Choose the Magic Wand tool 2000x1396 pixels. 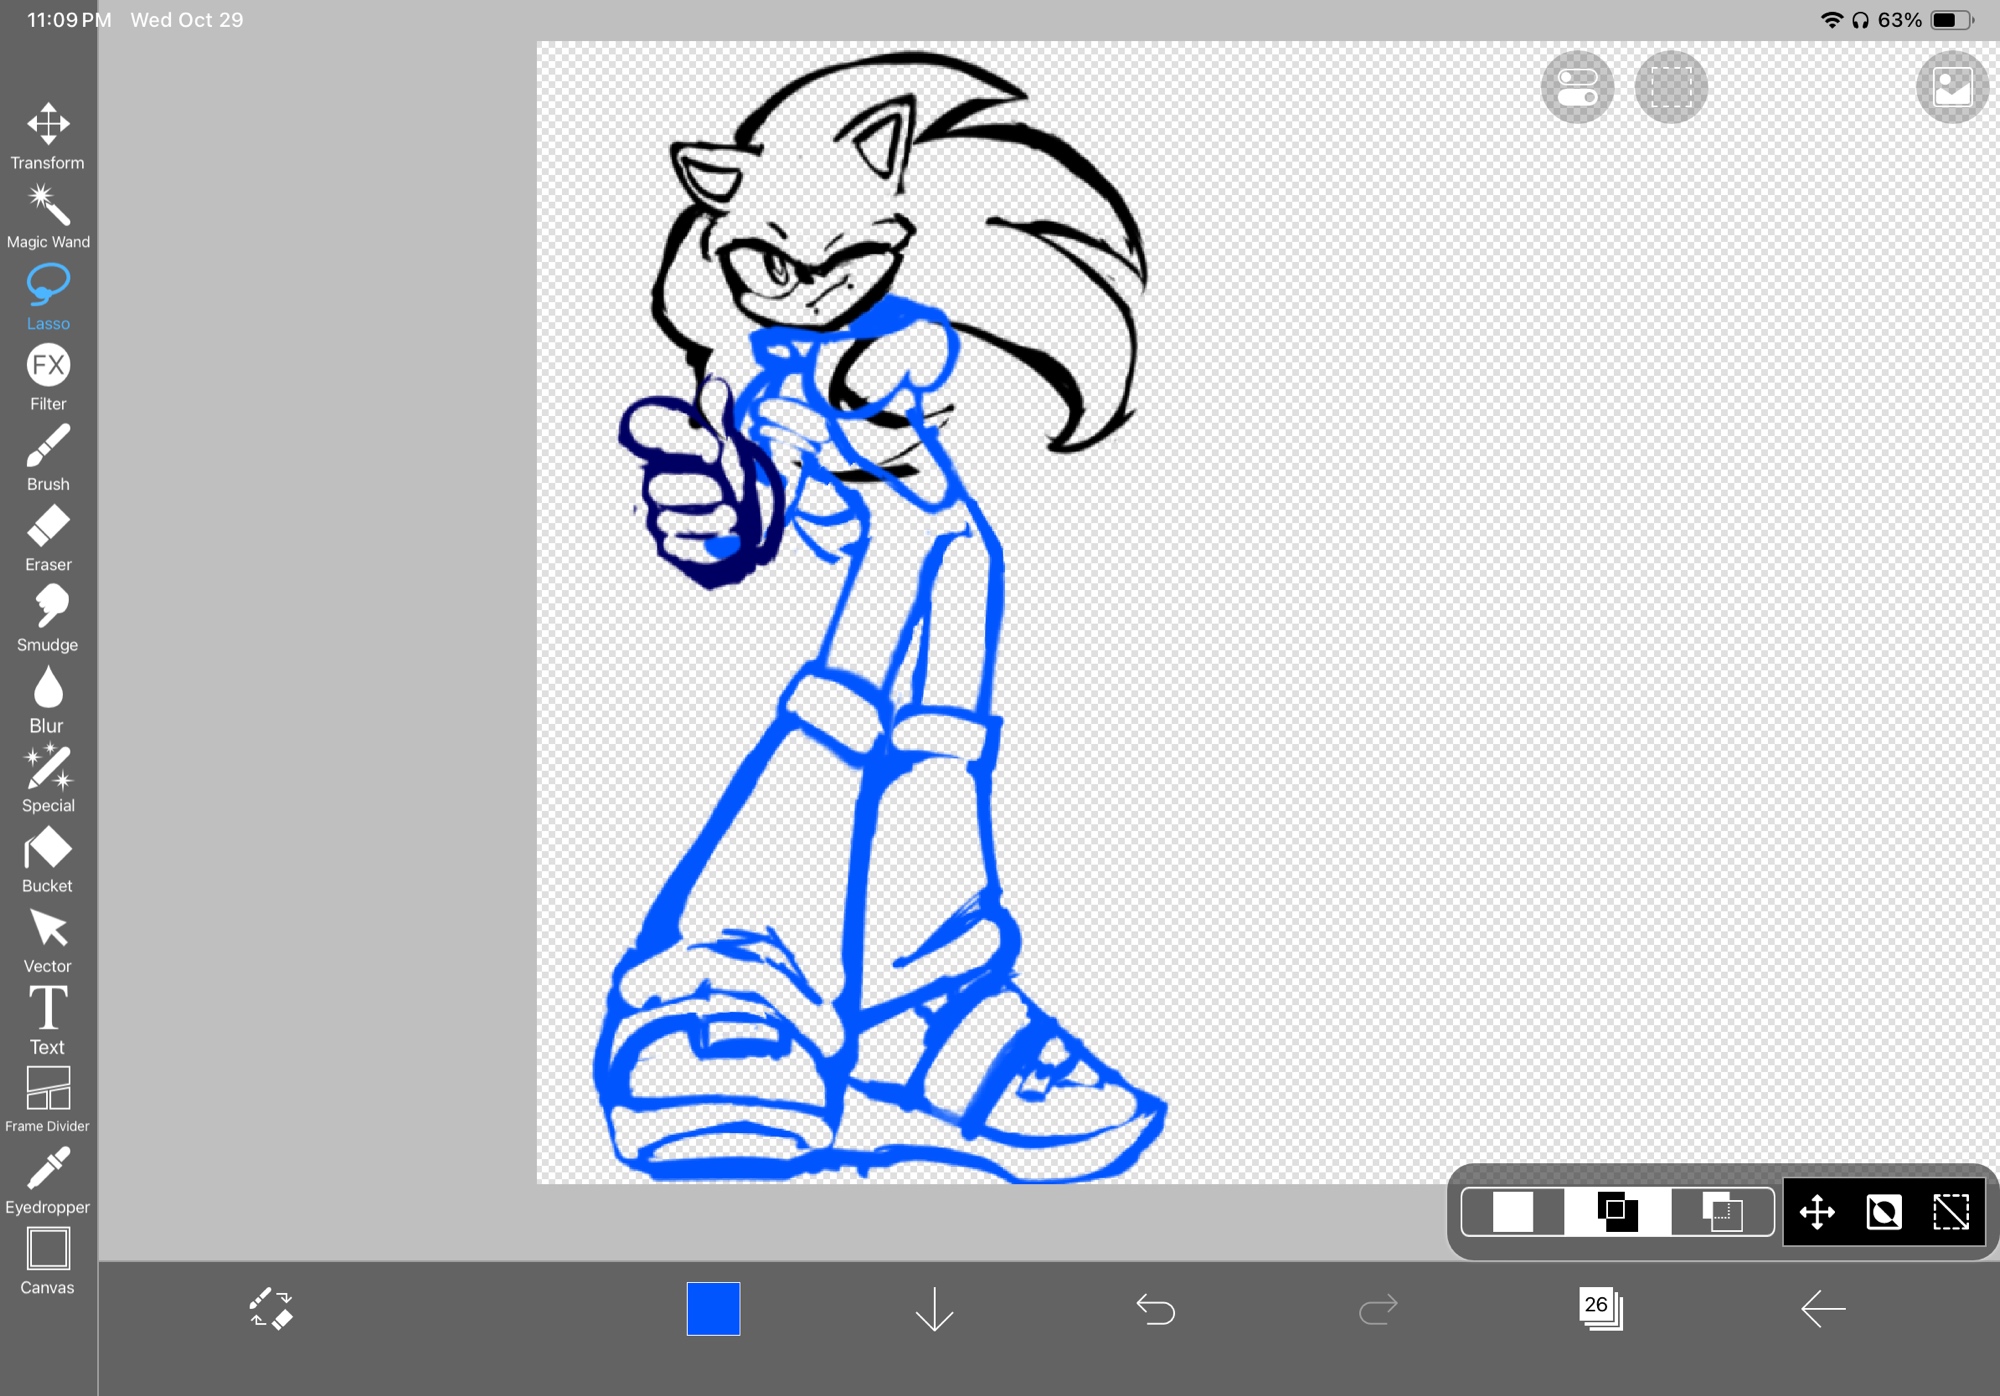(x=48, y=216)
